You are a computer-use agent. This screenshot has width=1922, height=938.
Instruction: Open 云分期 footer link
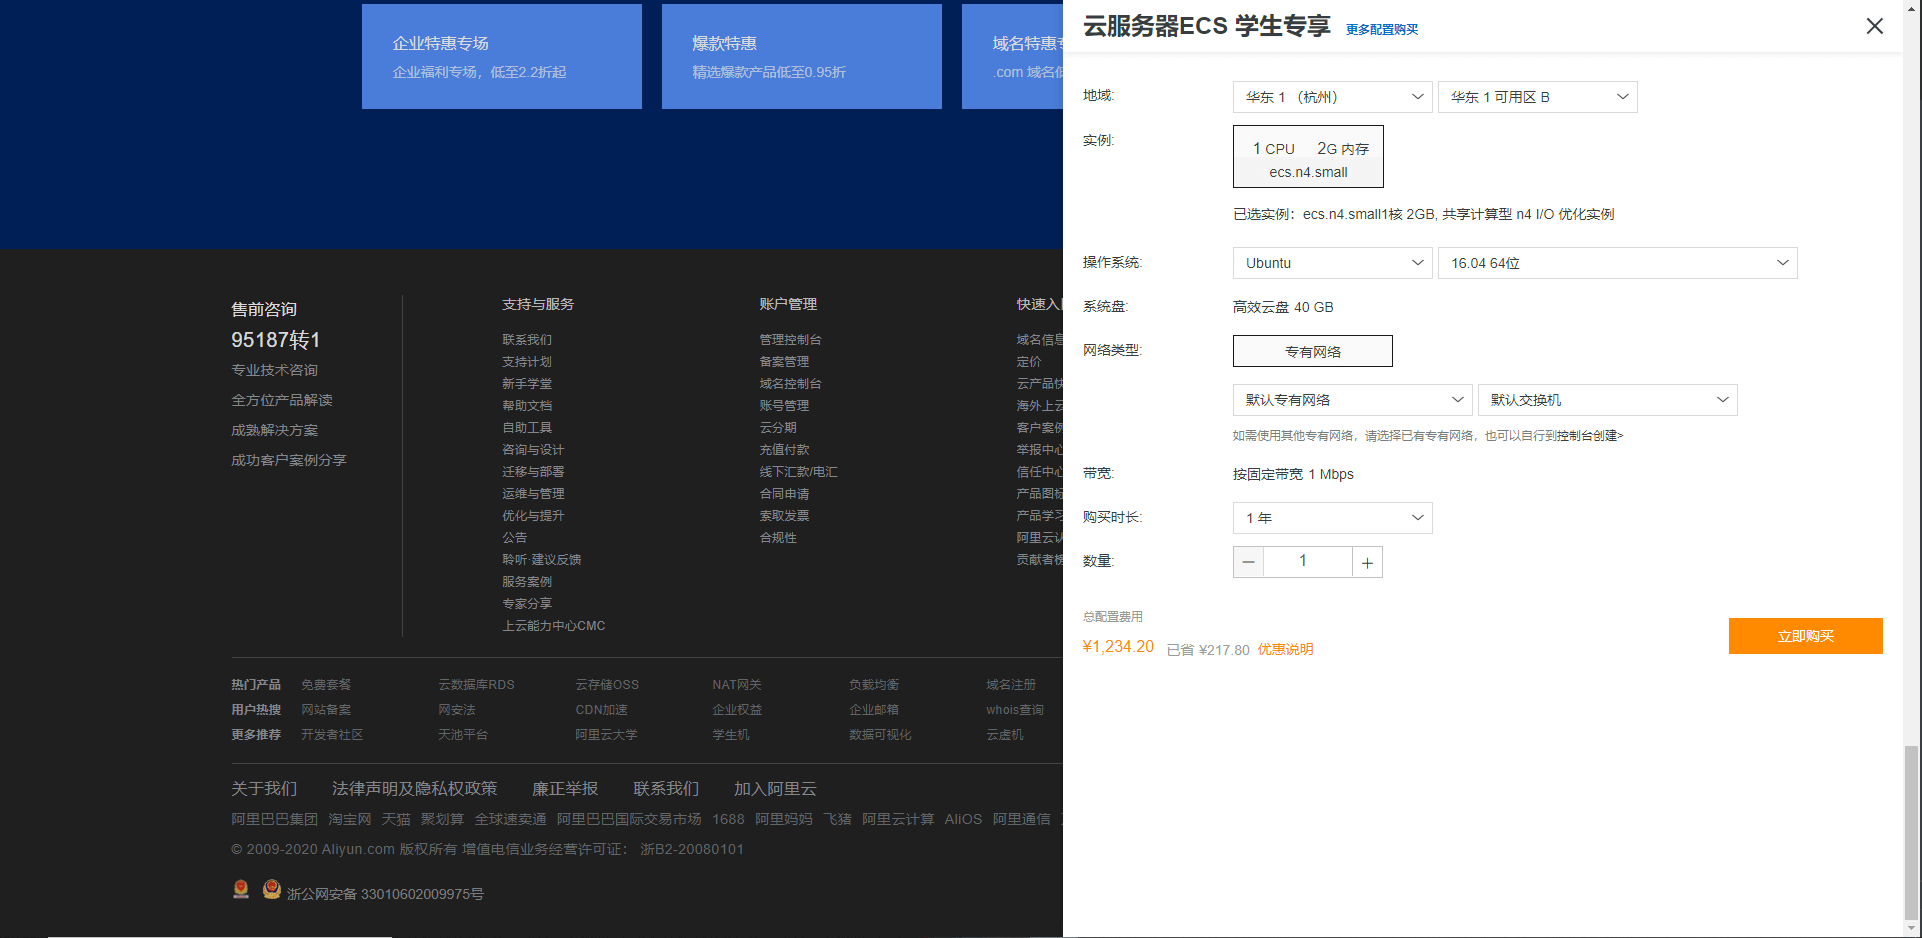coord(778,428)
